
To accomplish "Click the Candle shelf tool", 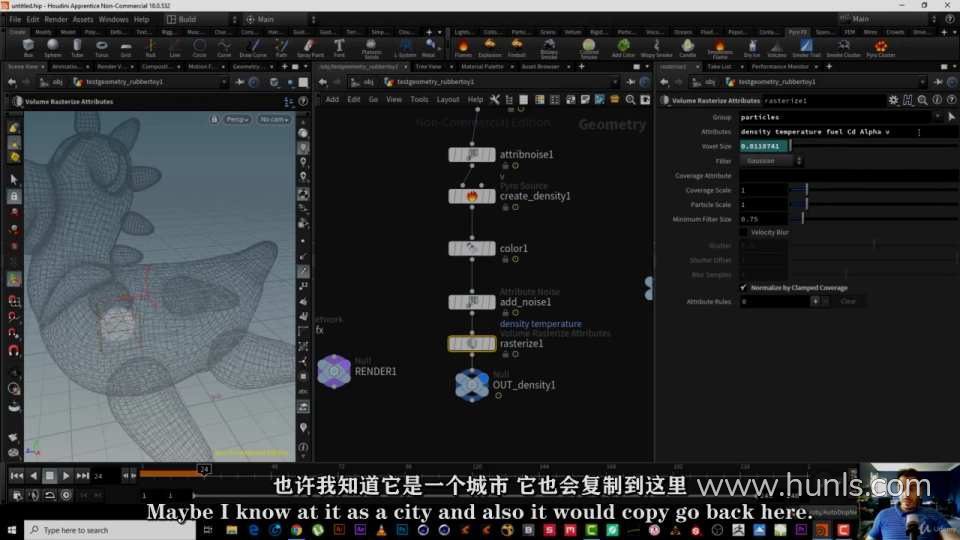I will [688, 47].
